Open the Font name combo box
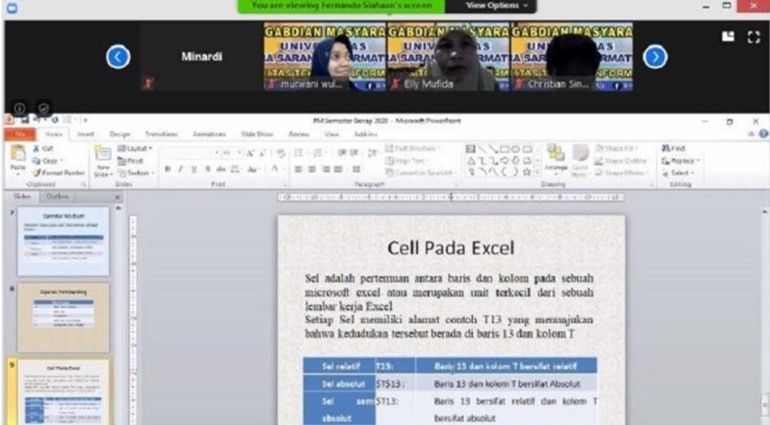Screen dimensions: 770x425 point(191,153)
